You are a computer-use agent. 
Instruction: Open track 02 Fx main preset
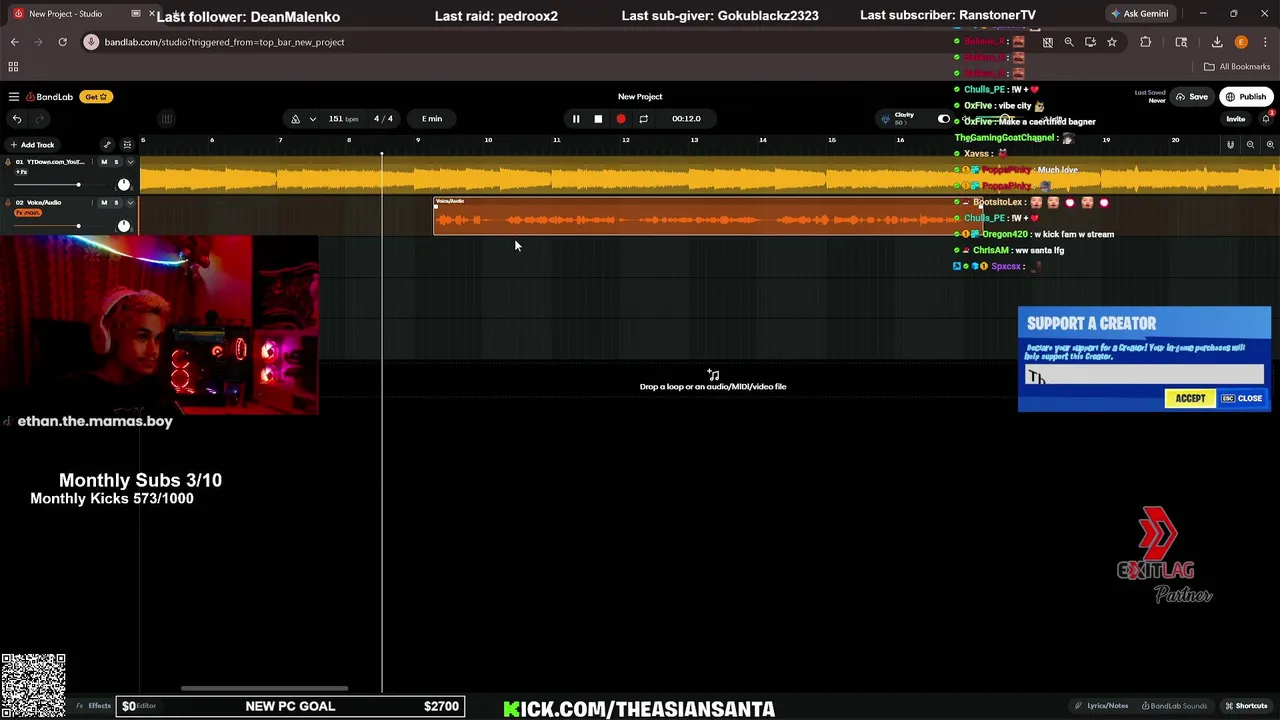pyautogui.click(x=28, y=213)
